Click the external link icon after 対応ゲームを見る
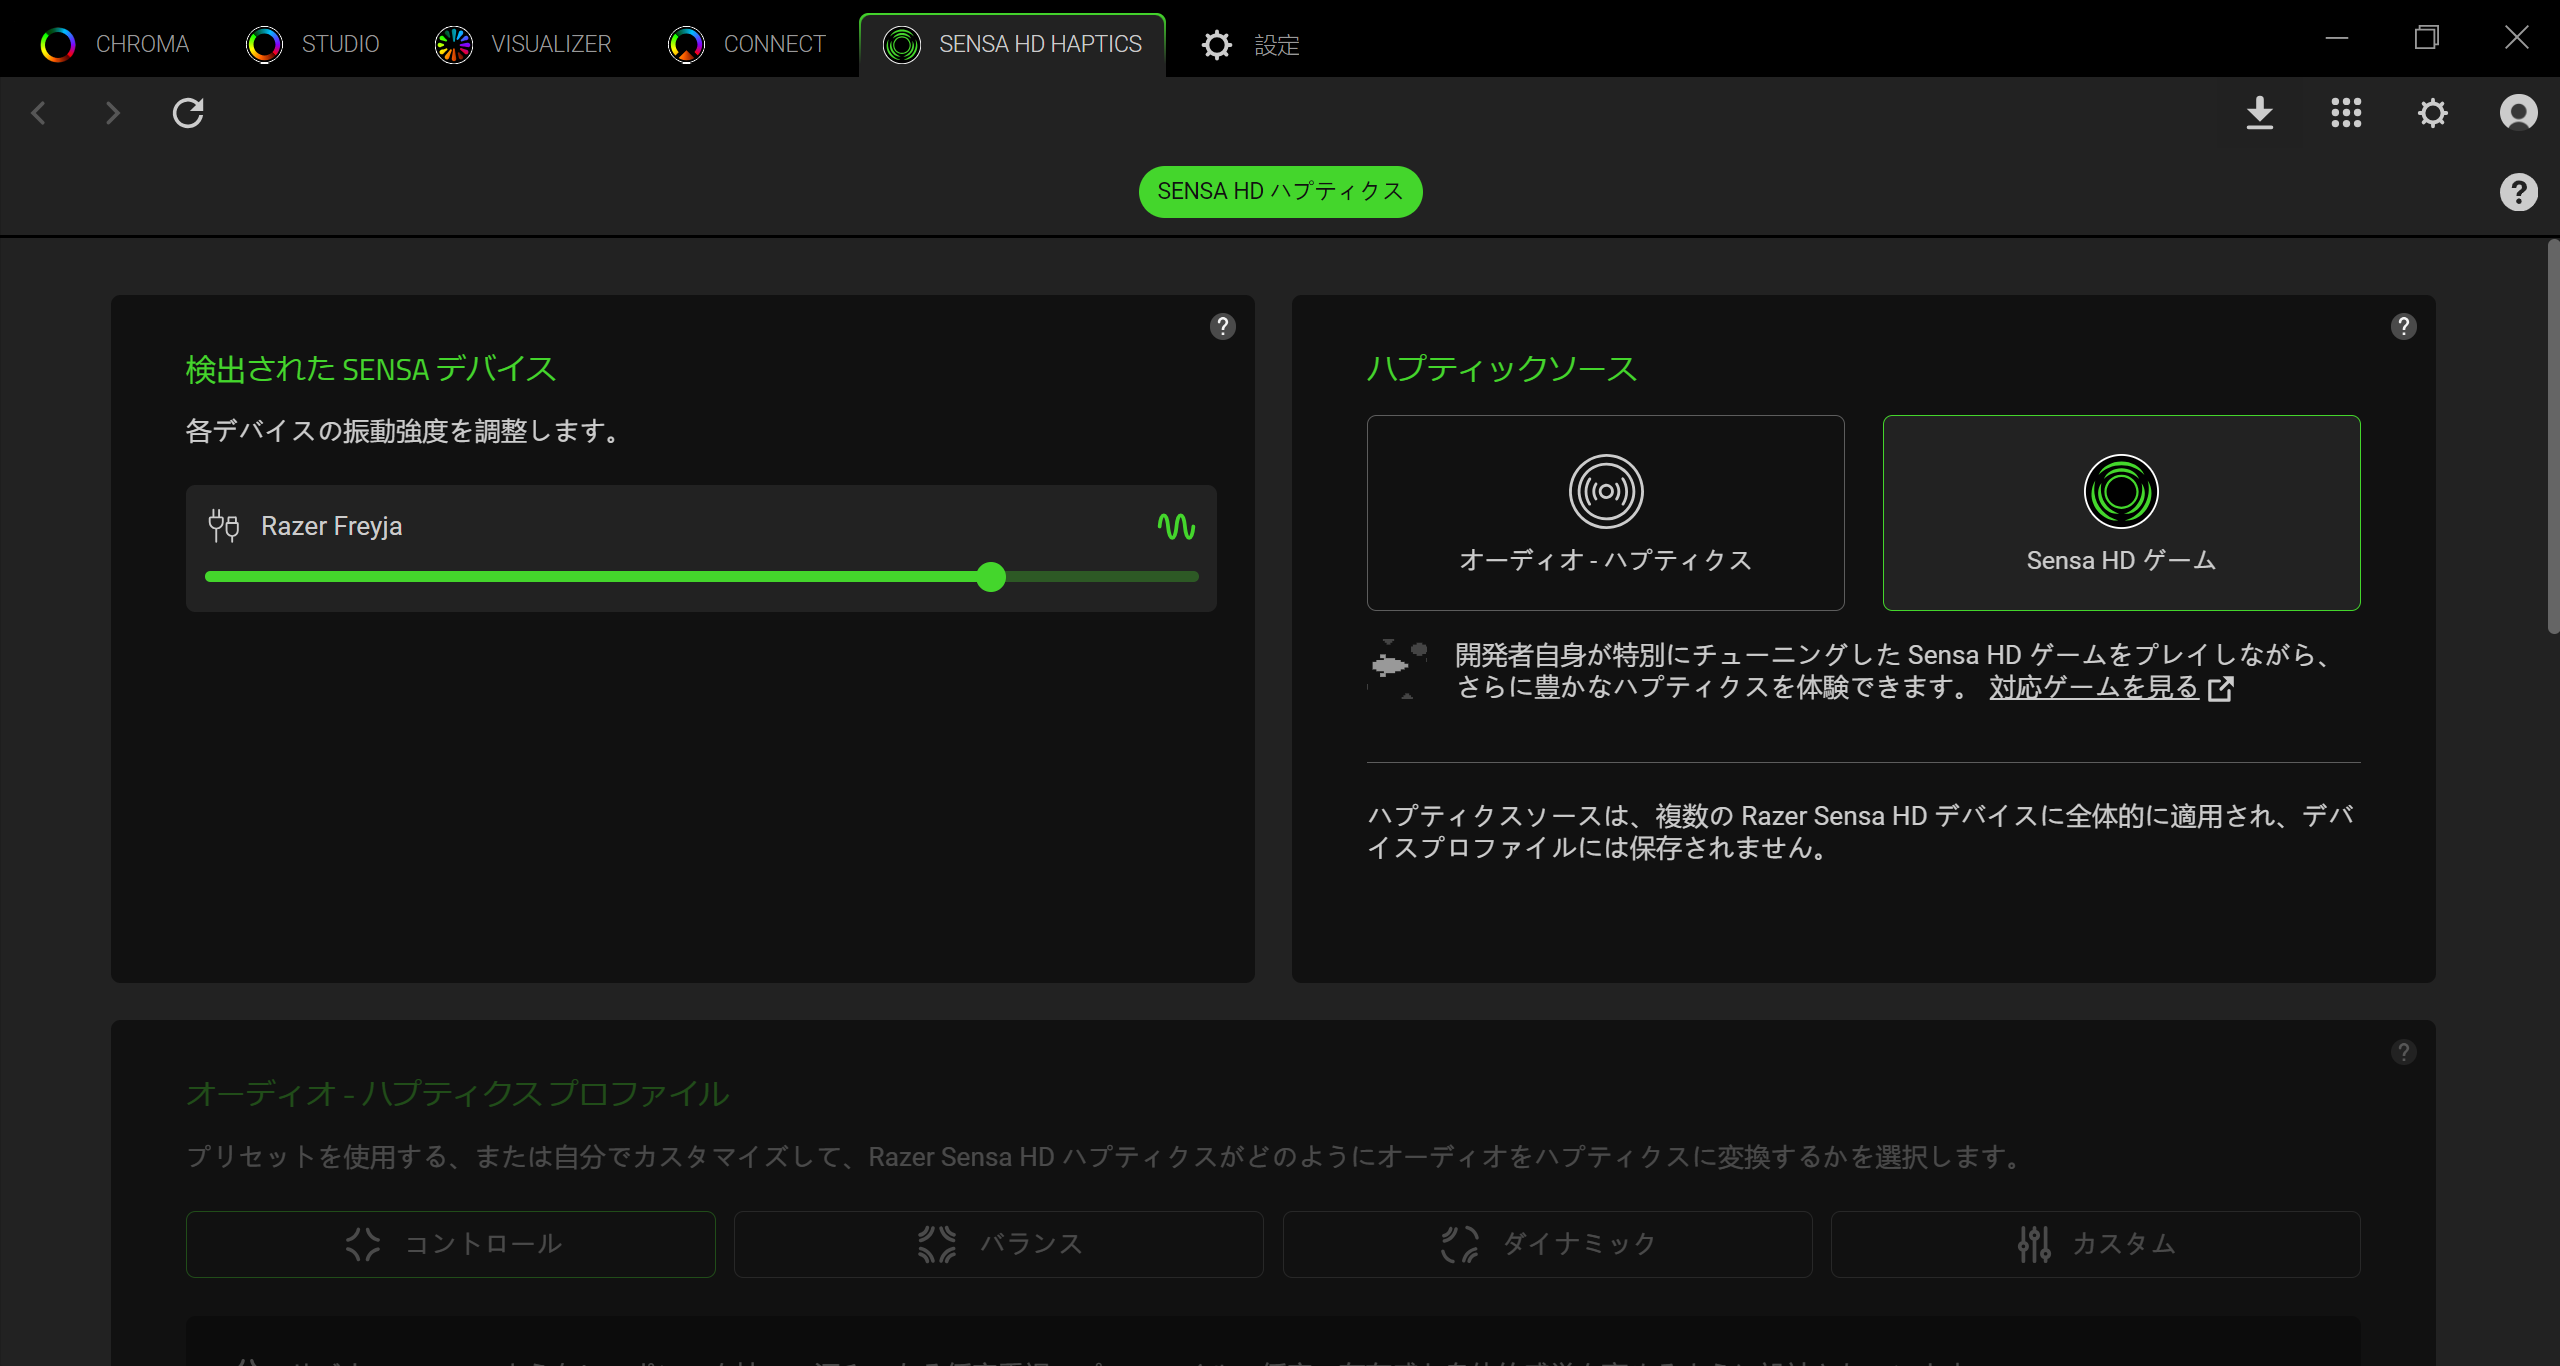2560x1366 pixels. 2220,688
